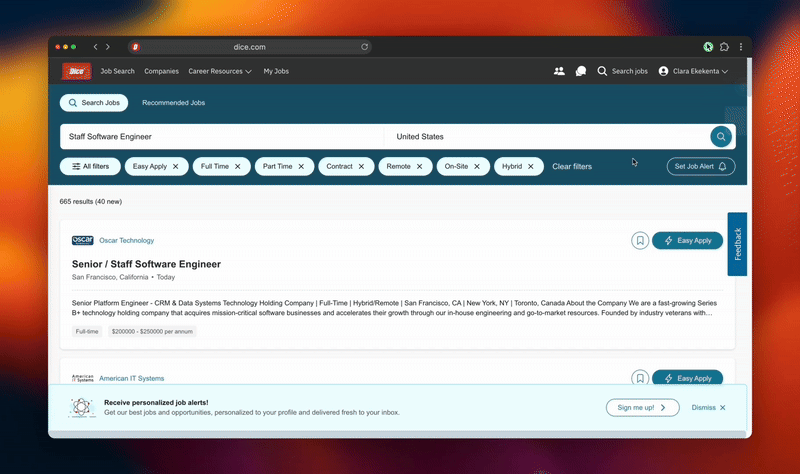Reload the page using the address bar icon
800x474 pixels.
click(x=365, y=47)
